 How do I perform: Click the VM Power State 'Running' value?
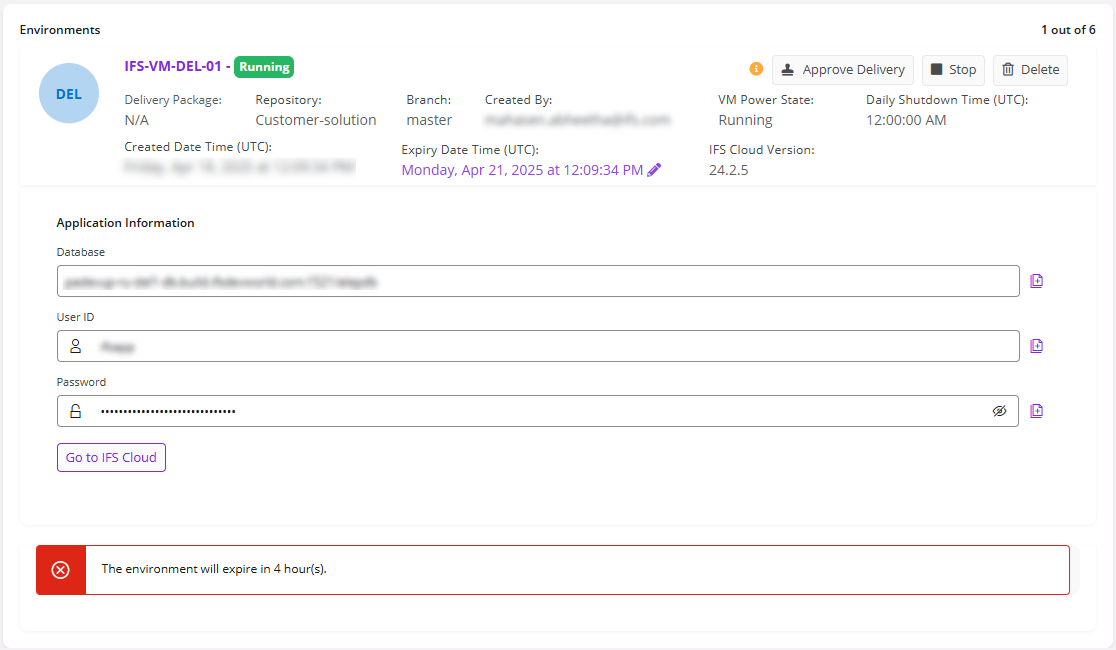coord(745,120)
